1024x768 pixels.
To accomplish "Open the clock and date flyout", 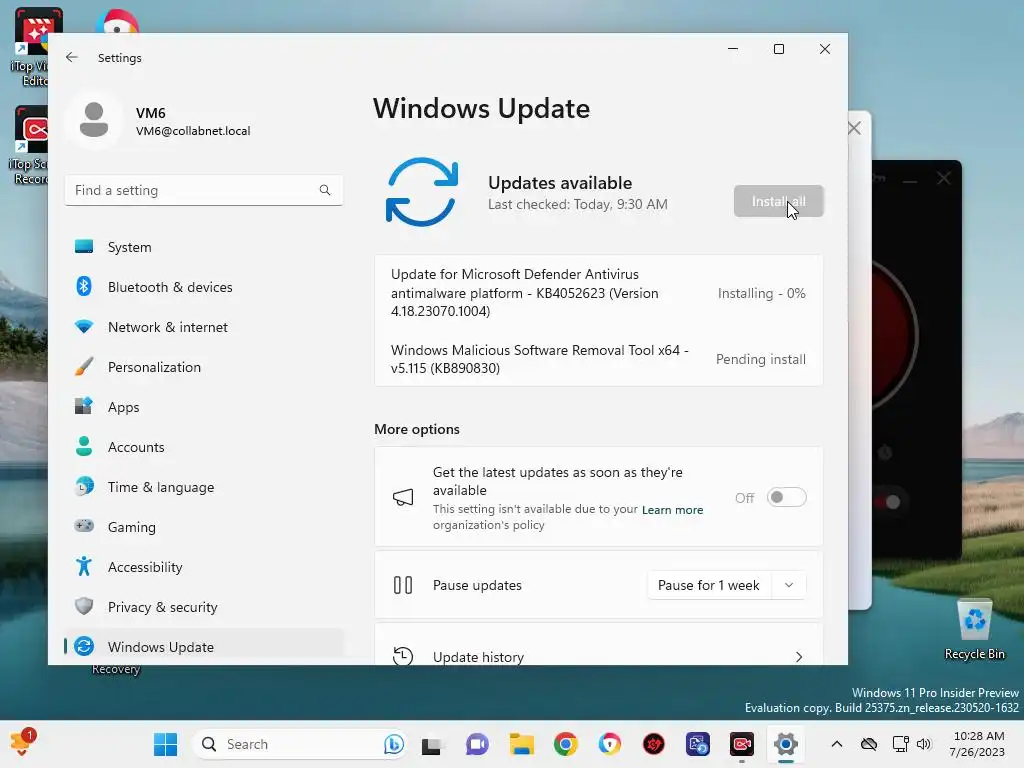I will 978,744.
